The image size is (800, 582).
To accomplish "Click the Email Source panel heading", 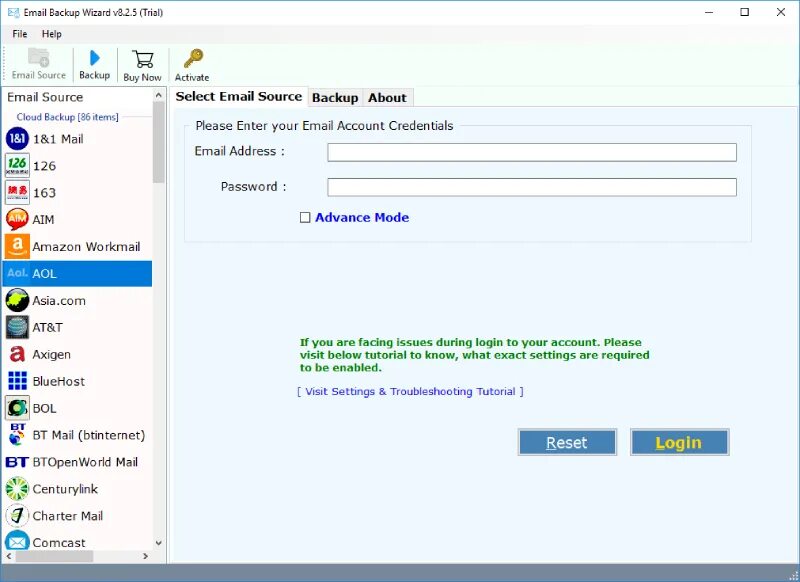I will click(45, 97).
